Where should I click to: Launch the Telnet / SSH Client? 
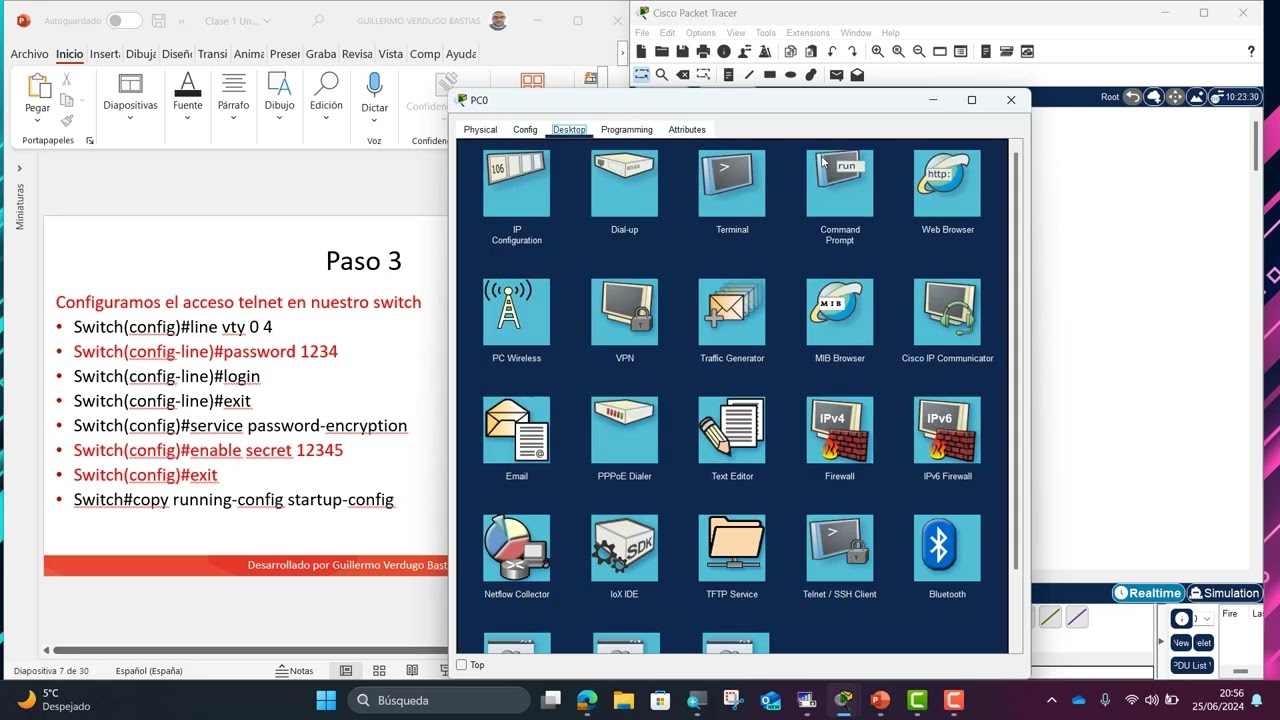tap(840, 548)
